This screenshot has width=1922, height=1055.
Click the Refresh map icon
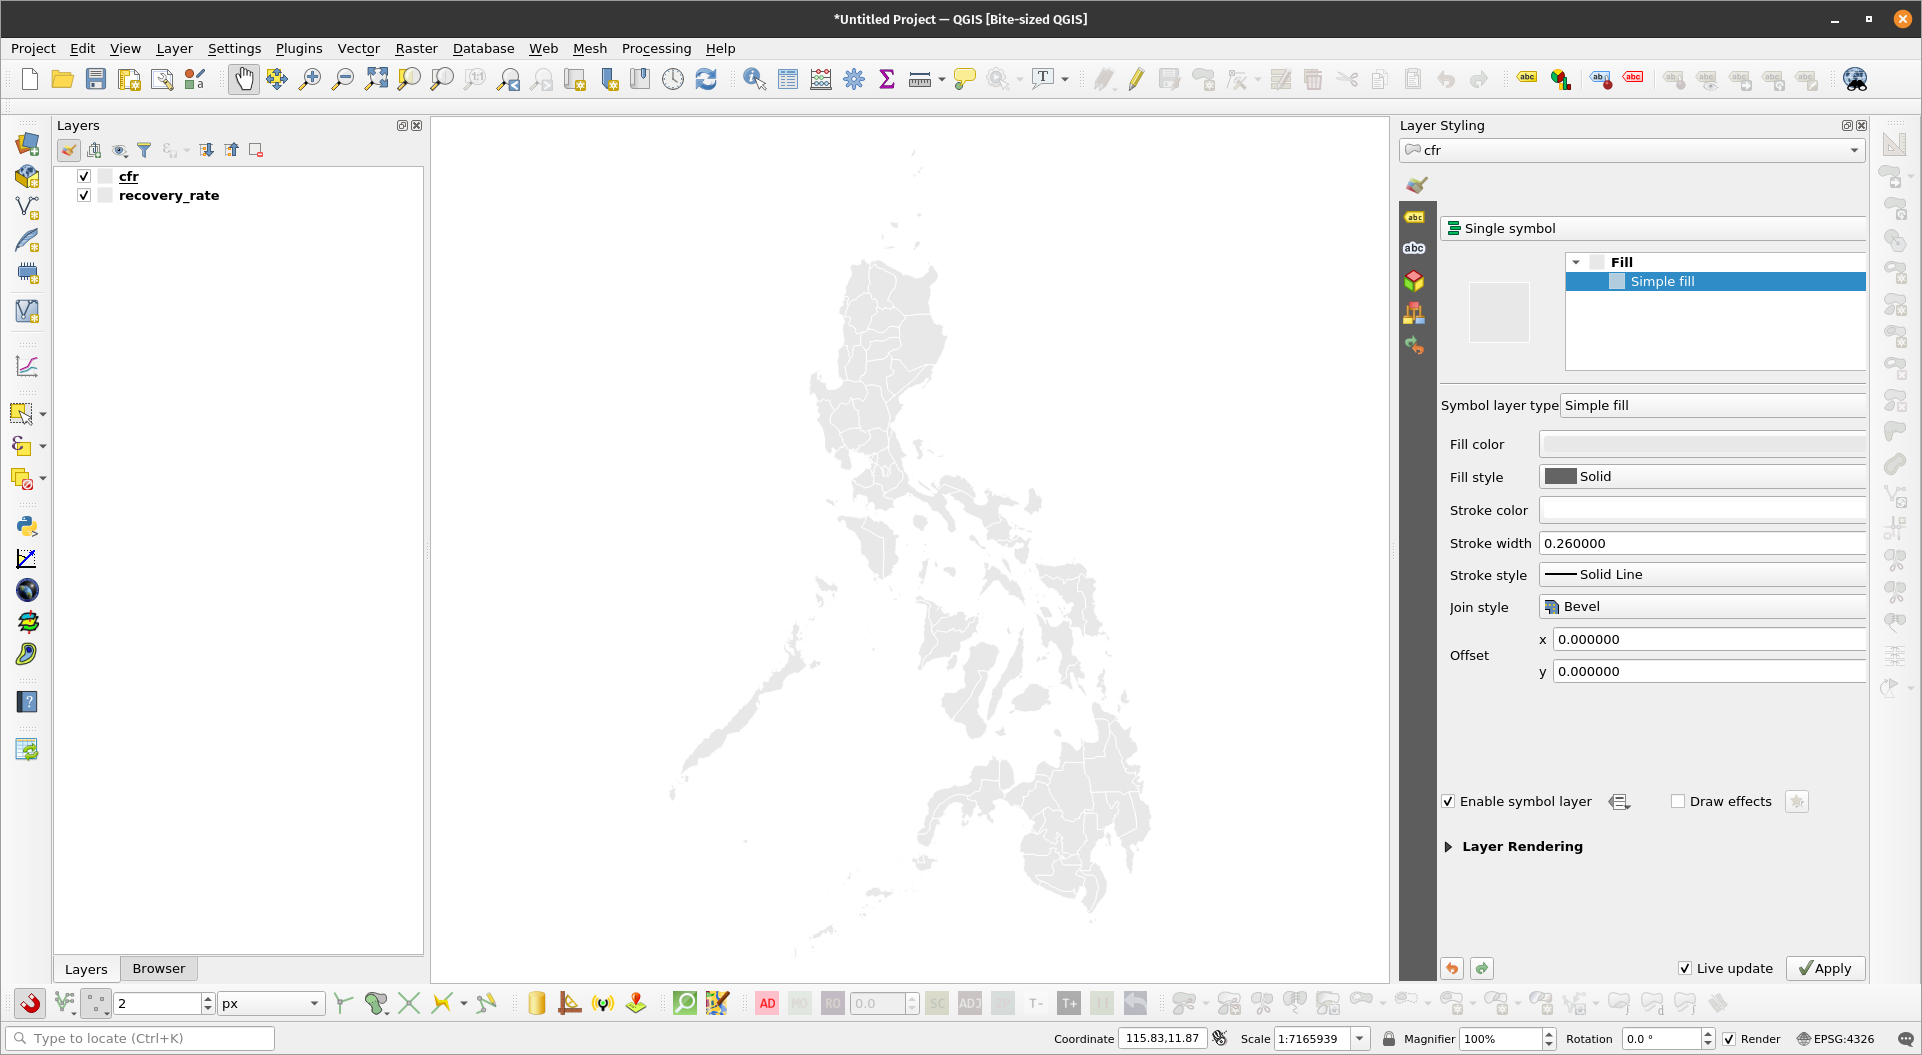point(706,79)
